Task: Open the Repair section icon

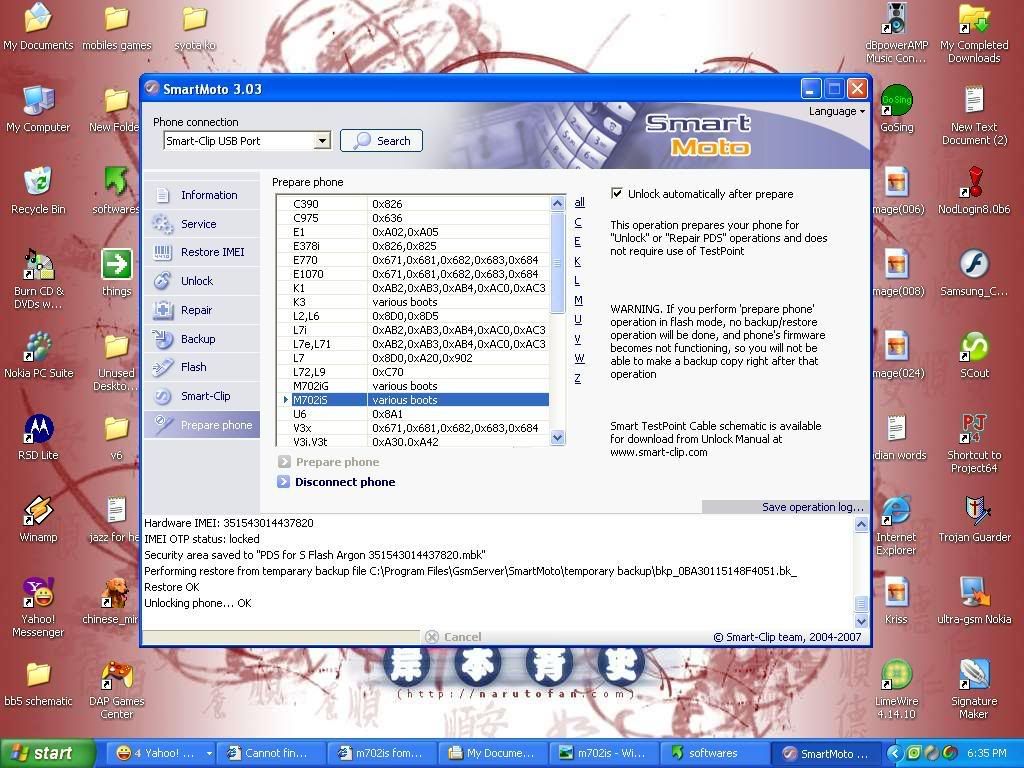Action: [163, 310]
